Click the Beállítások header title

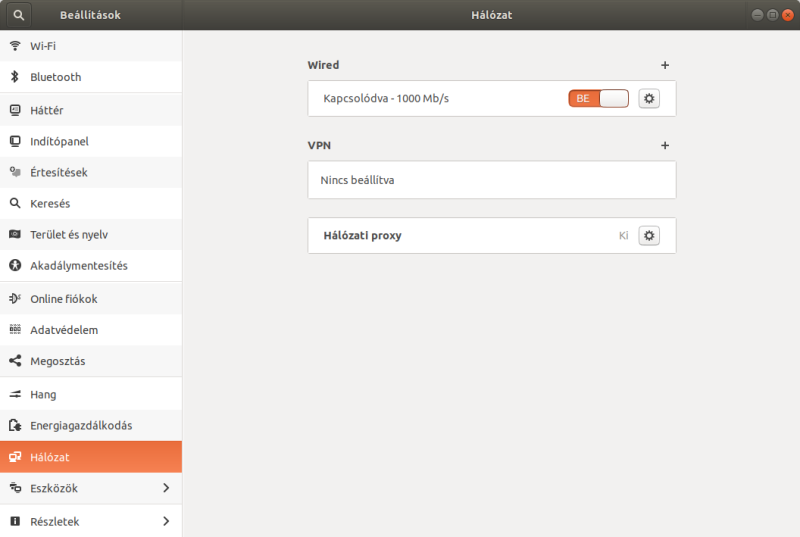(90, 15)
